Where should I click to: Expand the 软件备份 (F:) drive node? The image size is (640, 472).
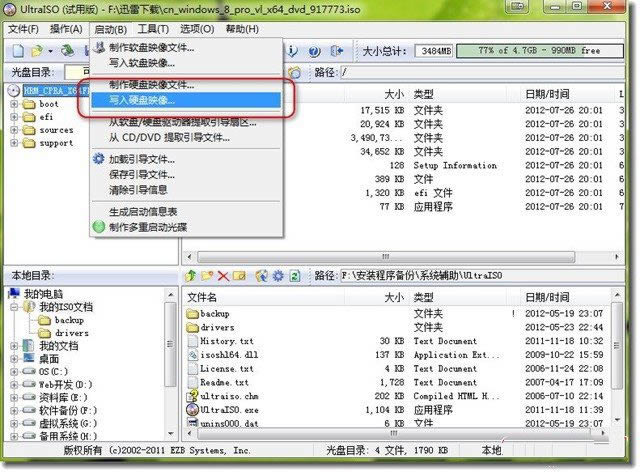14,410
